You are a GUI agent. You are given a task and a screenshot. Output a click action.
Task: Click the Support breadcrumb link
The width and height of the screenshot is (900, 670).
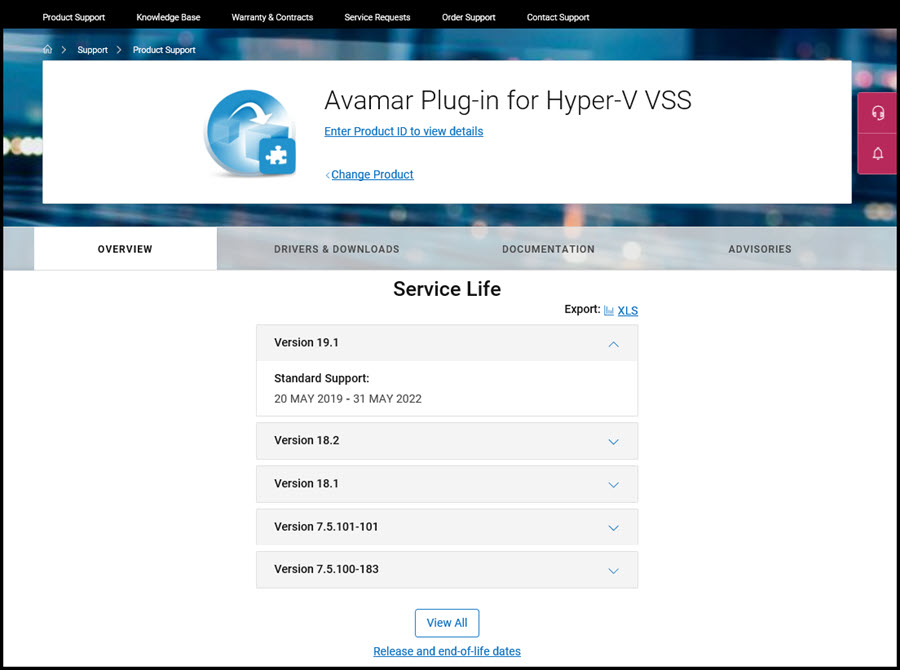click(x=92, y=50)
